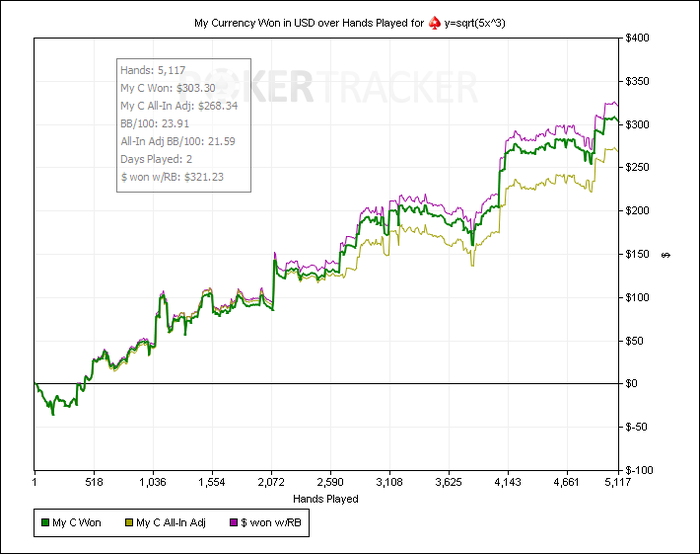Click the 4,661 x-axis tick label

(x=567, y=482)
